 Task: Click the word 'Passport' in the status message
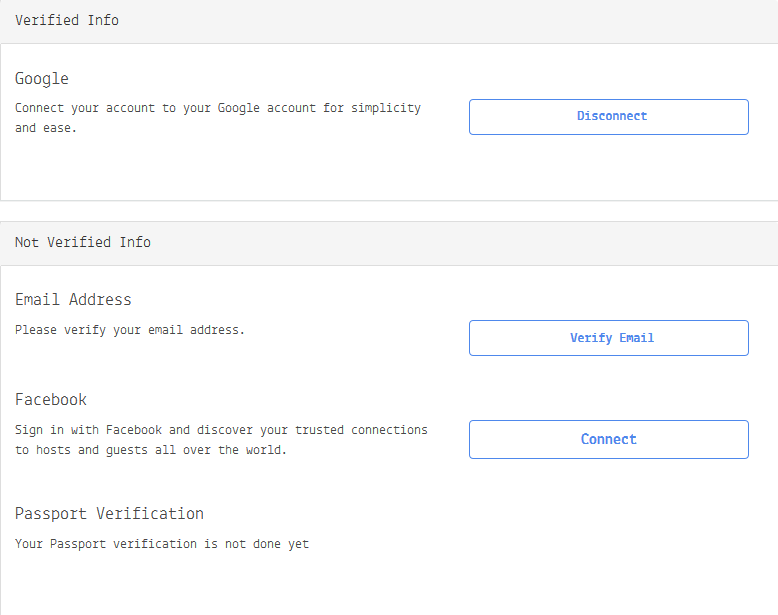(x=78, y=544)
